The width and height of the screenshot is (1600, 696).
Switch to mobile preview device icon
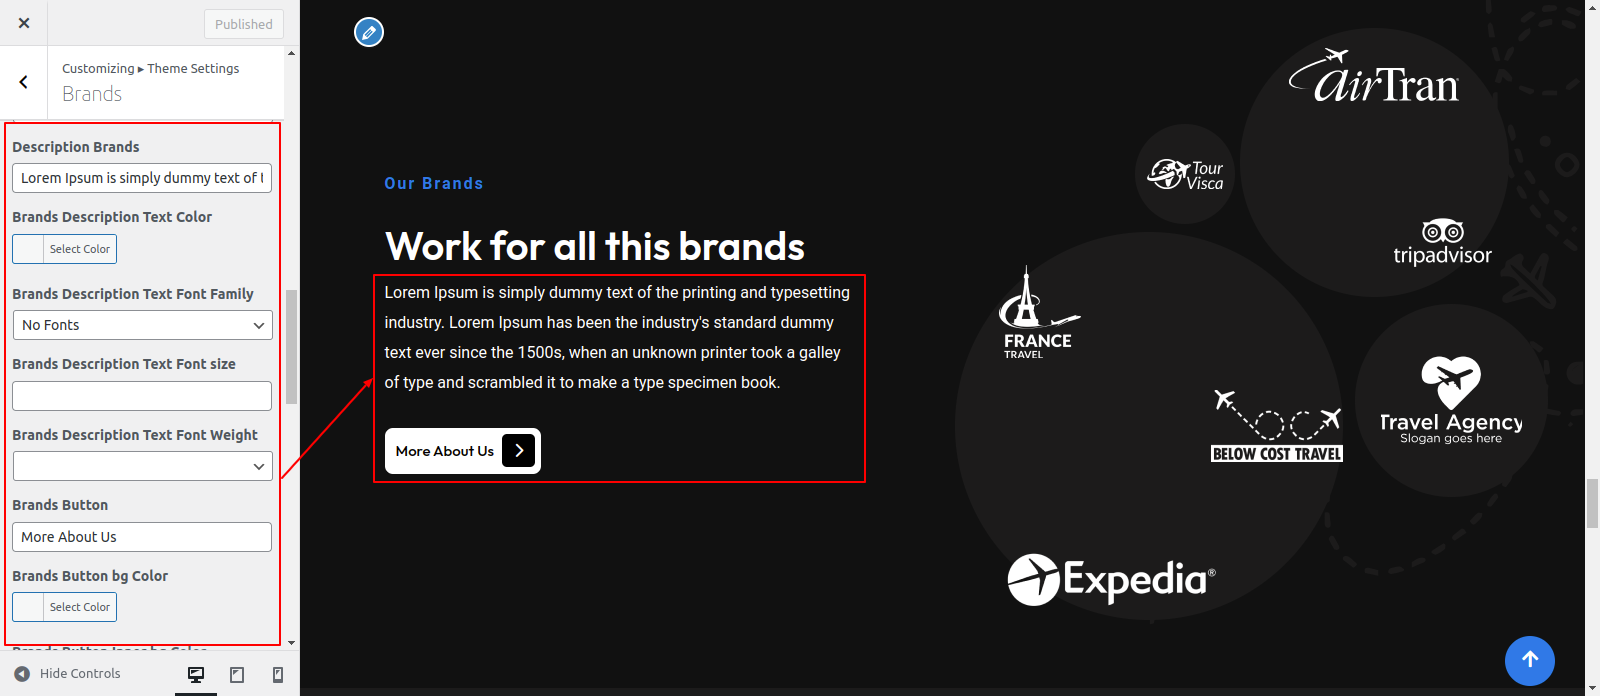click(278, 675)
